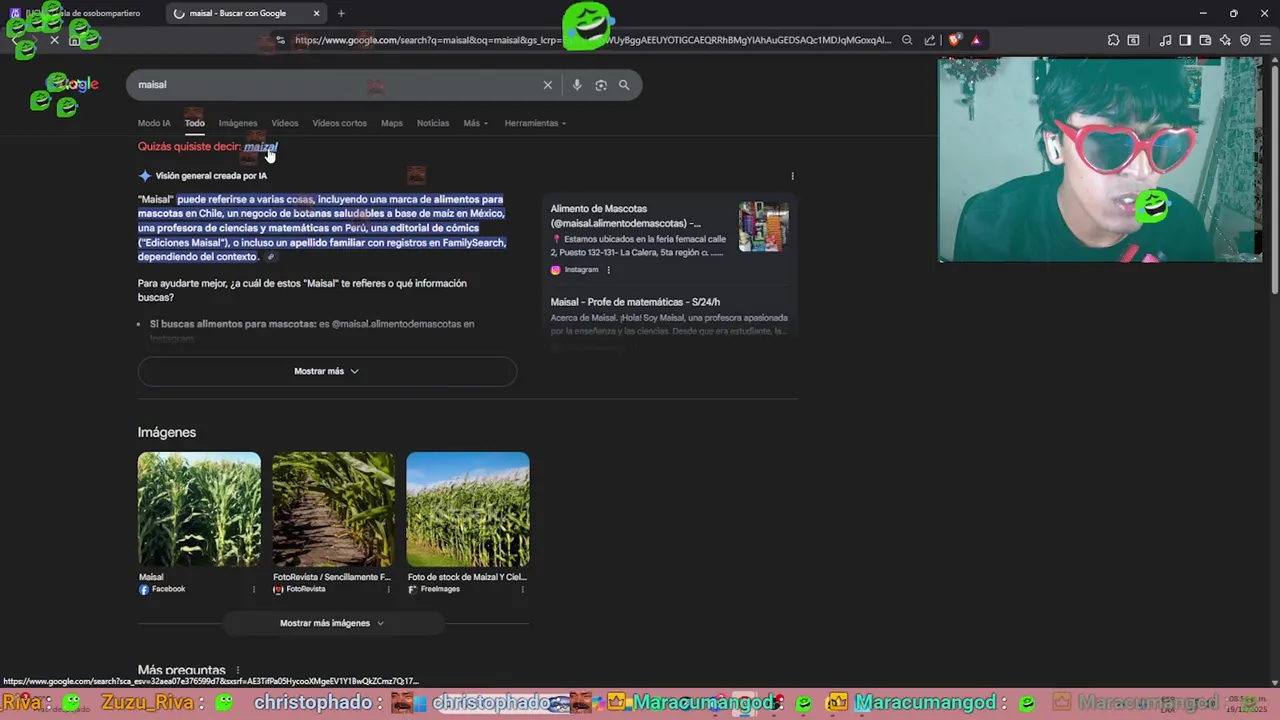
Task: Expand the Herramientas dropdown
Action: pyautogui.click(x=535, y=123)
